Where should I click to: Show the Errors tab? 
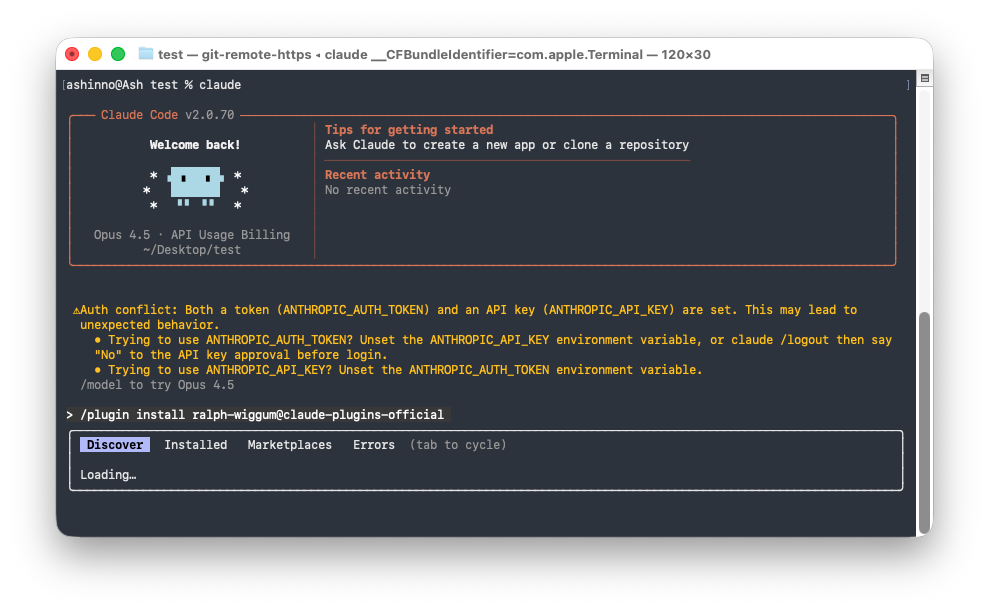(373, 445)
